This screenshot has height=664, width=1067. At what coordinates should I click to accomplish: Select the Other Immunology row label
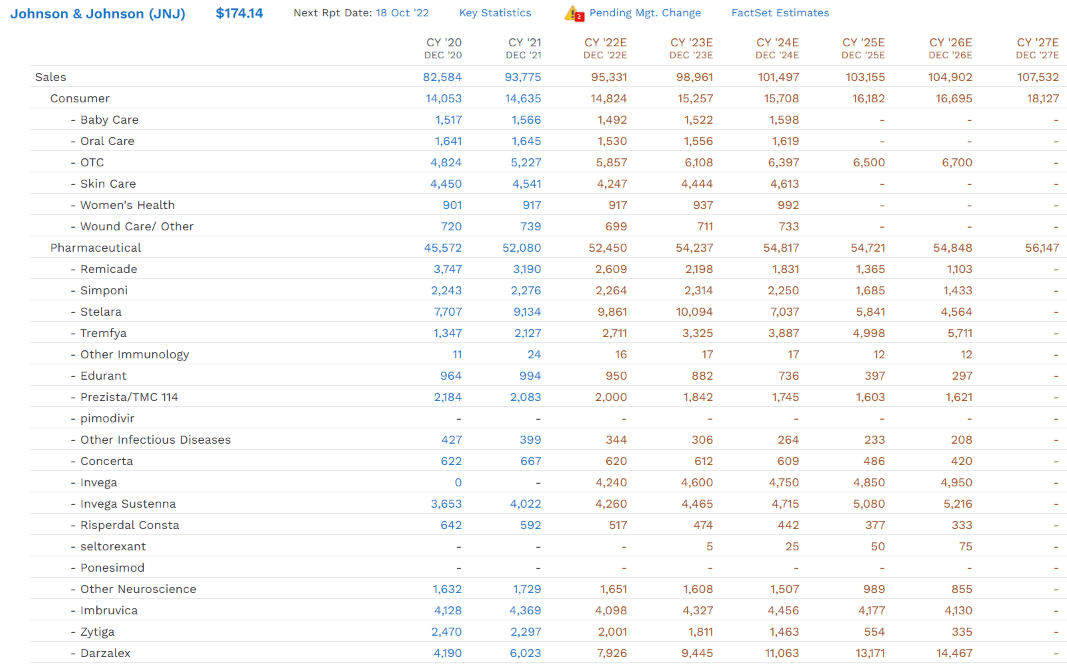click(x=134, y=354)
